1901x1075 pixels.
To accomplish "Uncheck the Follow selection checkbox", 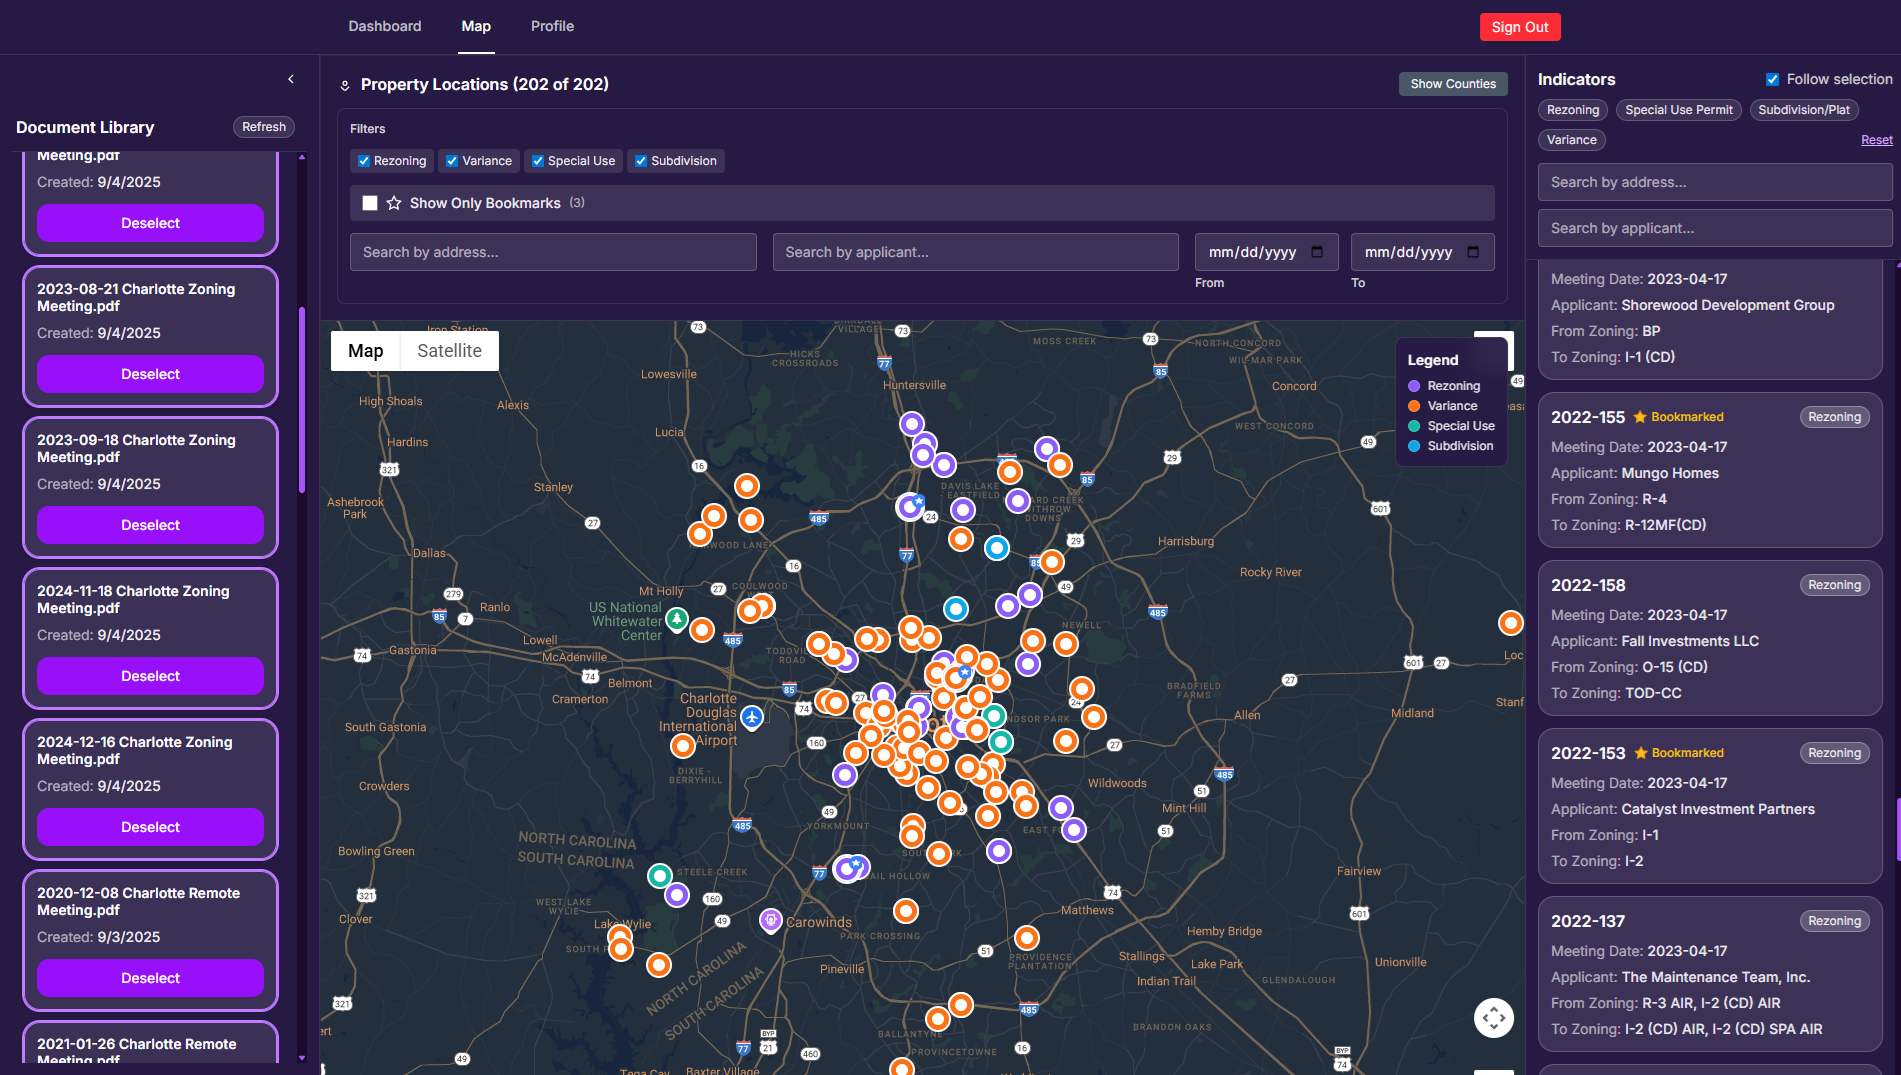I will click(1772, 79).
